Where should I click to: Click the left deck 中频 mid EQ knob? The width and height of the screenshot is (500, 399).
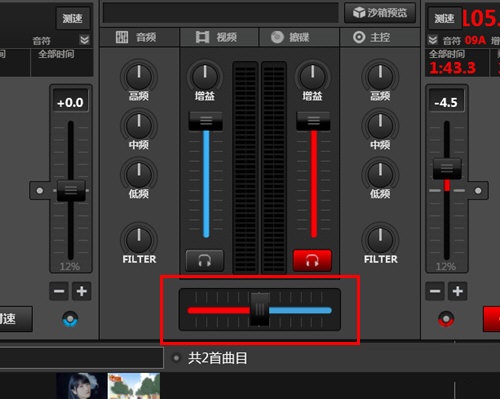[x=139, y=126]
